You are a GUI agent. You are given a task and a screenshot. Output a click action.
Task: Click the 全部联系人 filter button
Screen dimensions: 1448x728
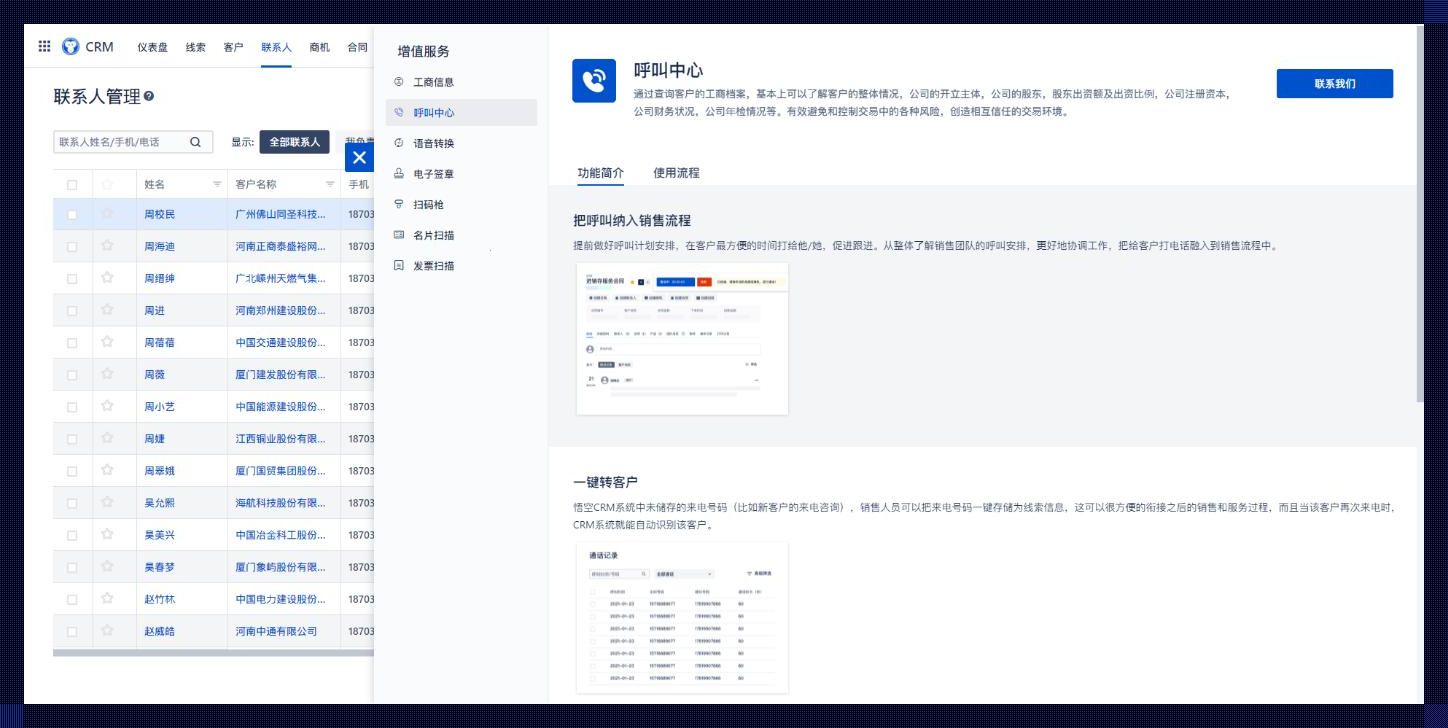tap(295, 142)
